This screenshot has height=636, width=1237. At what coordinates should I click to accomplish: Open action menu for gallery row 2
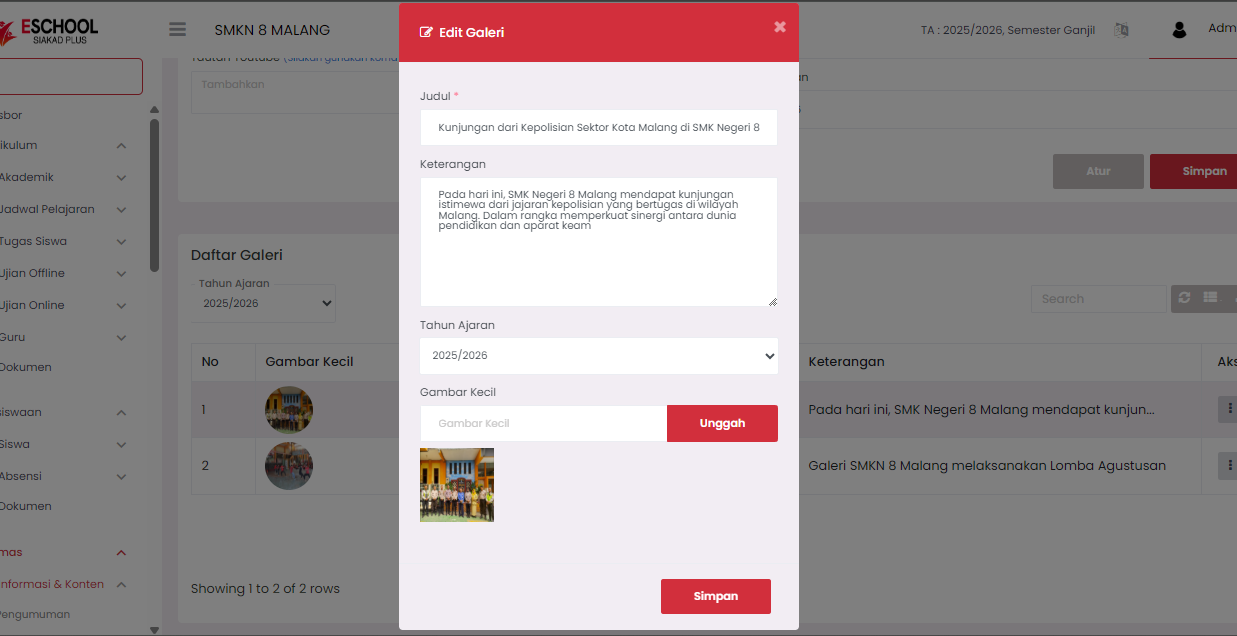tap(1226, 465)
